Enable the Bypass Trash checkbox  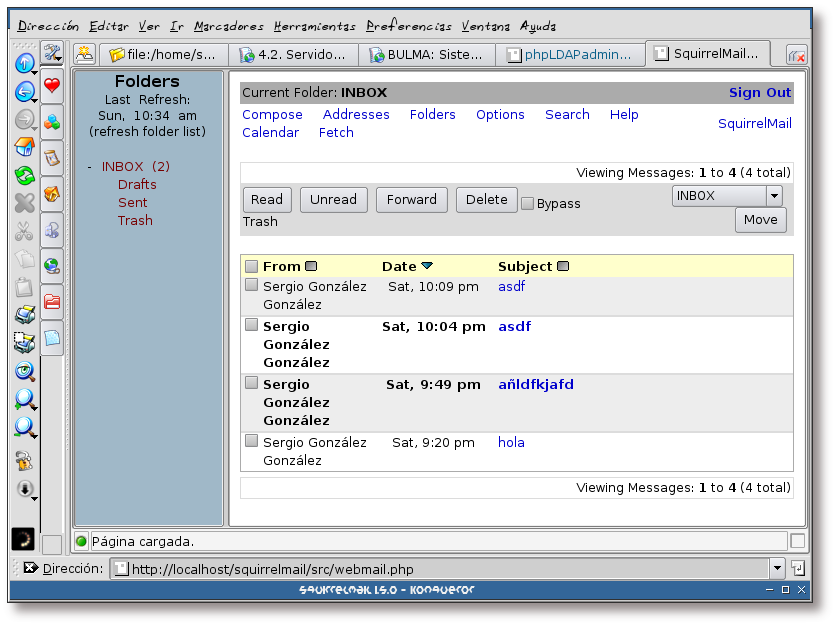click(527, 203)
